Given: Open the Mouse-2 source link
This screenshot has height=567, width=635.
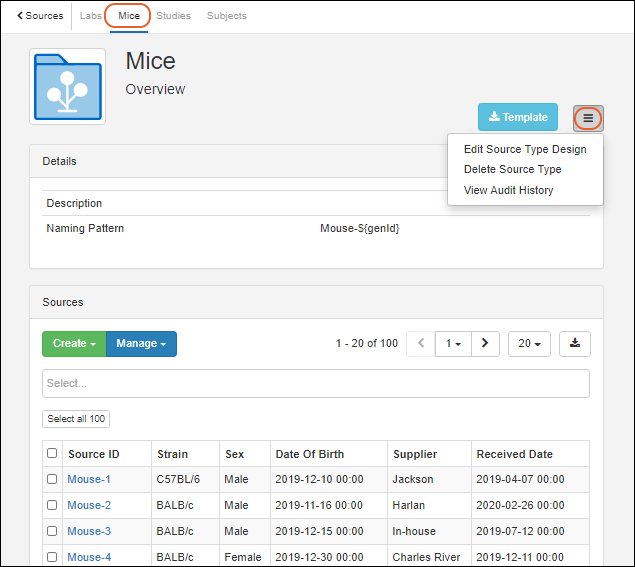Looking at the screenshot, I should pos(89,506).
